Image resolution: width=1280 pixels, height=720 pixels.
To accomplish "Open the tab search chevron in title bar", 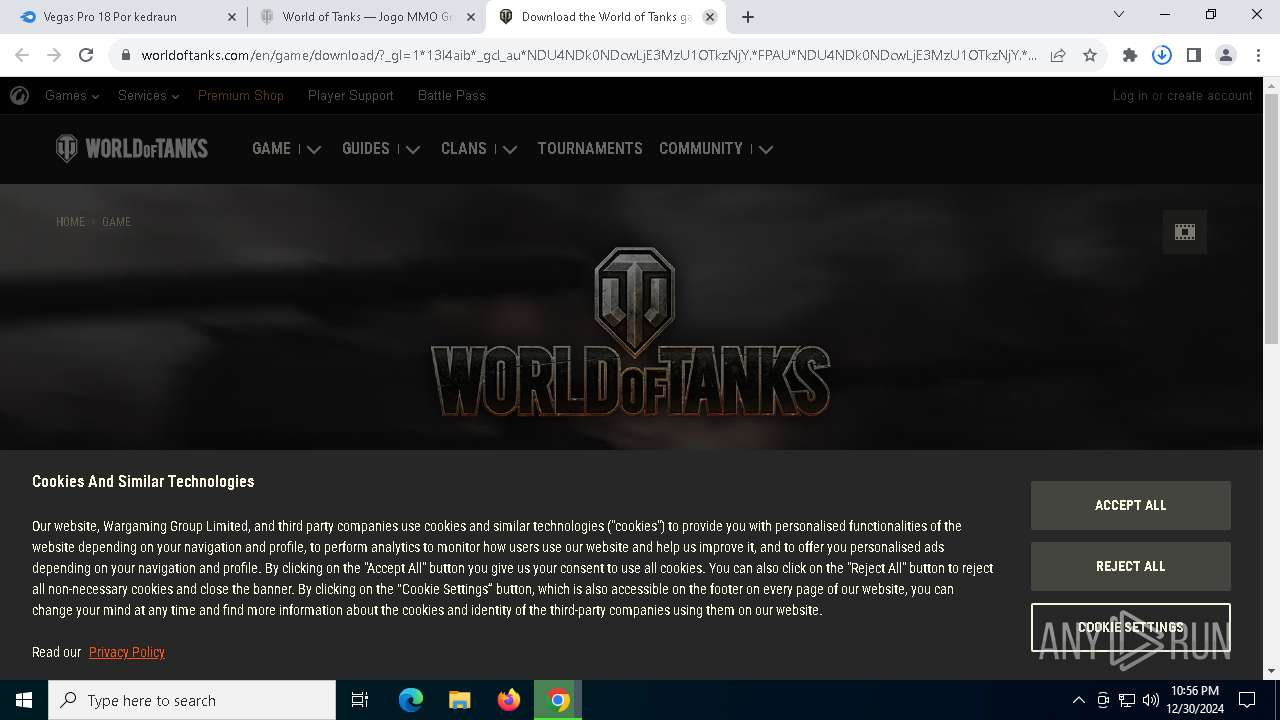I will coord(1119,14).
